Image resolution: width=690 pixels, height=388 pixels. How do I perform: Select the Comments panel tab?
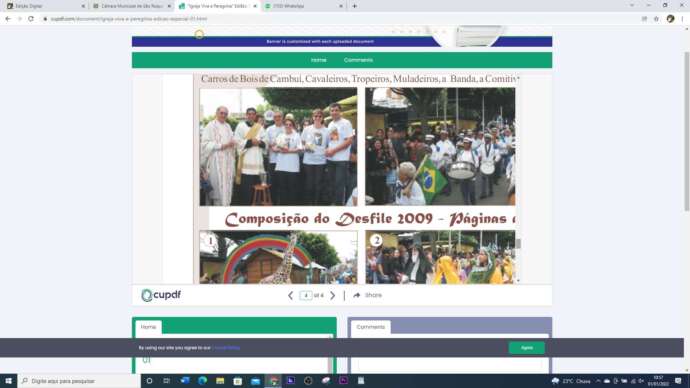tap(371, 327)
